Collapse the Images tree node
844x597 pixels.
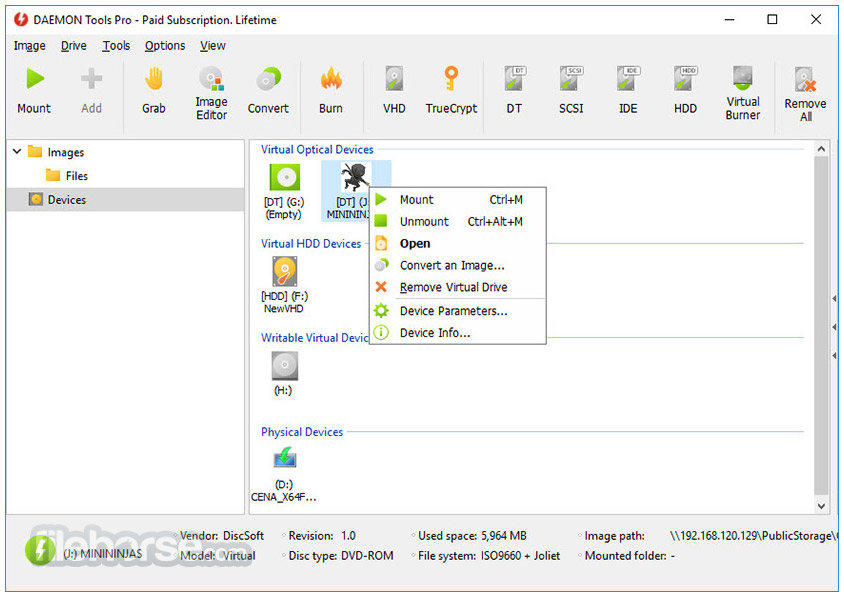click(17, 152)
